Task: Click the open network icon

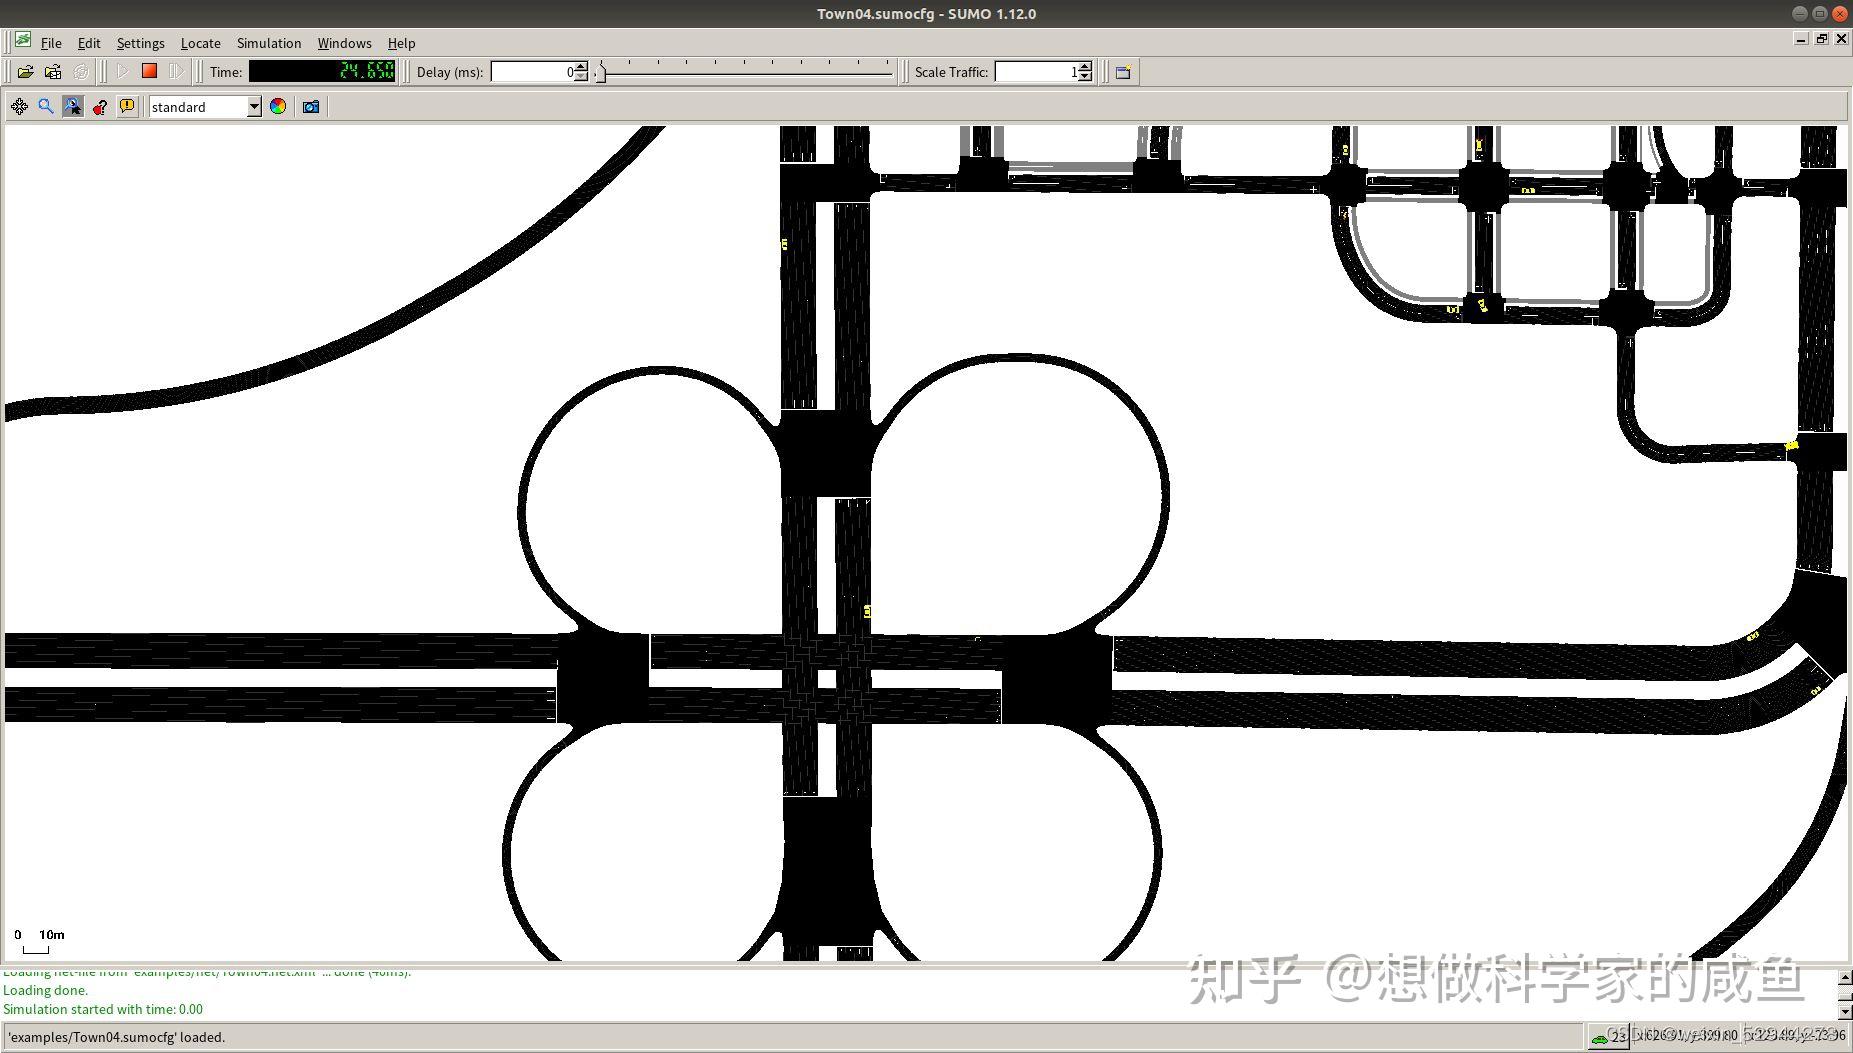Action: click(x=53, y=72)
